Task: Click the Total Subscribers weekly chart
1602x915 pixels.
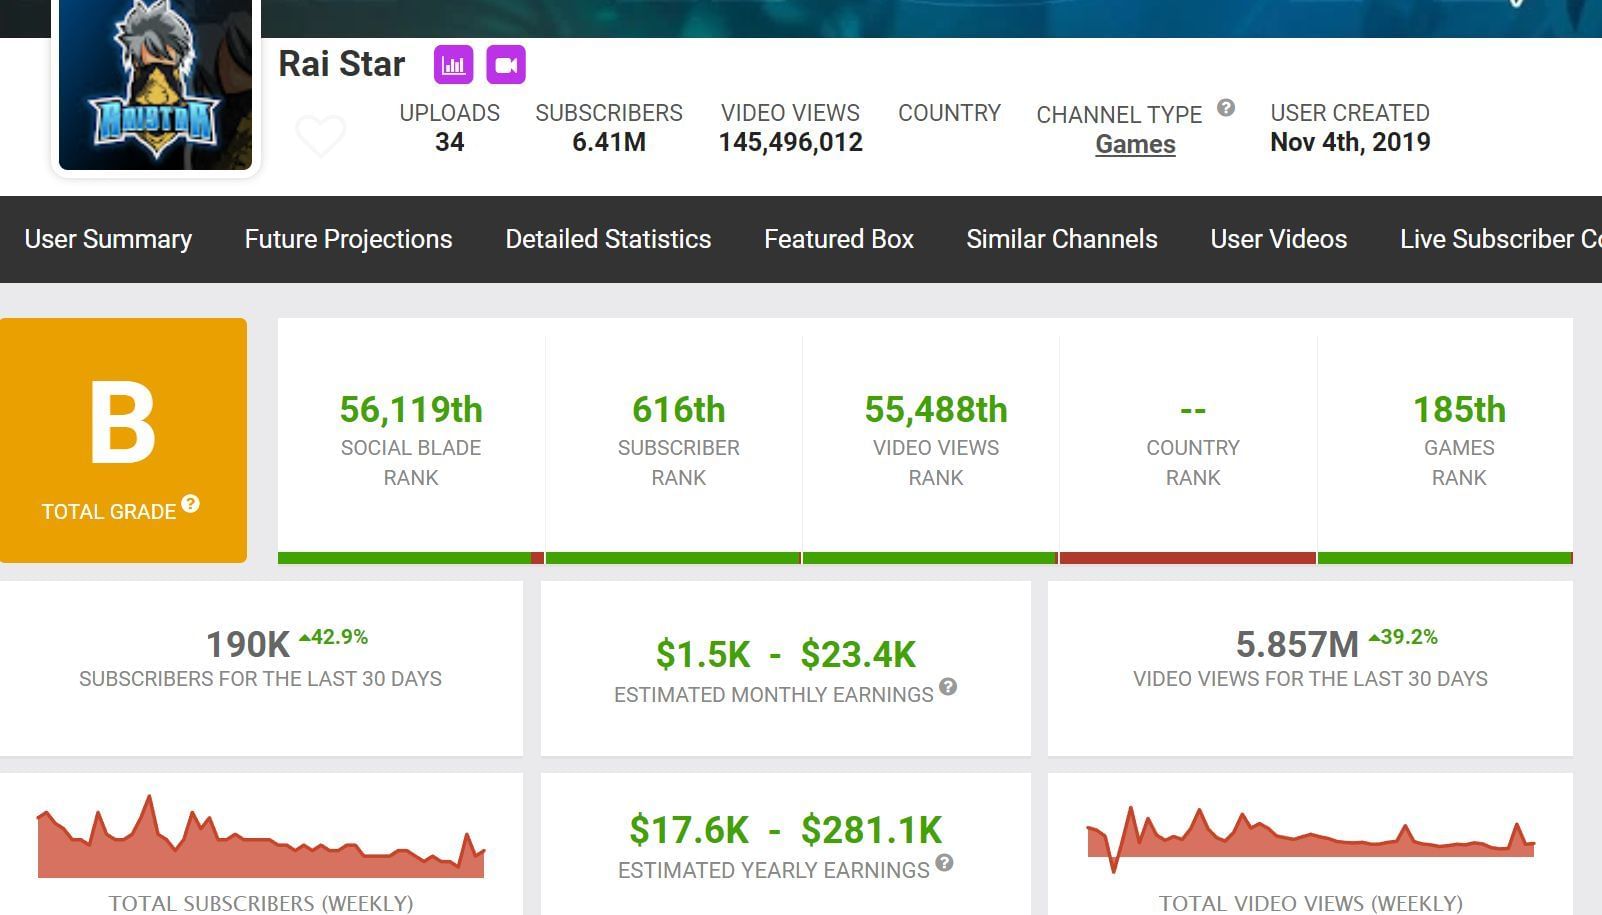Action: coord(261,840)
